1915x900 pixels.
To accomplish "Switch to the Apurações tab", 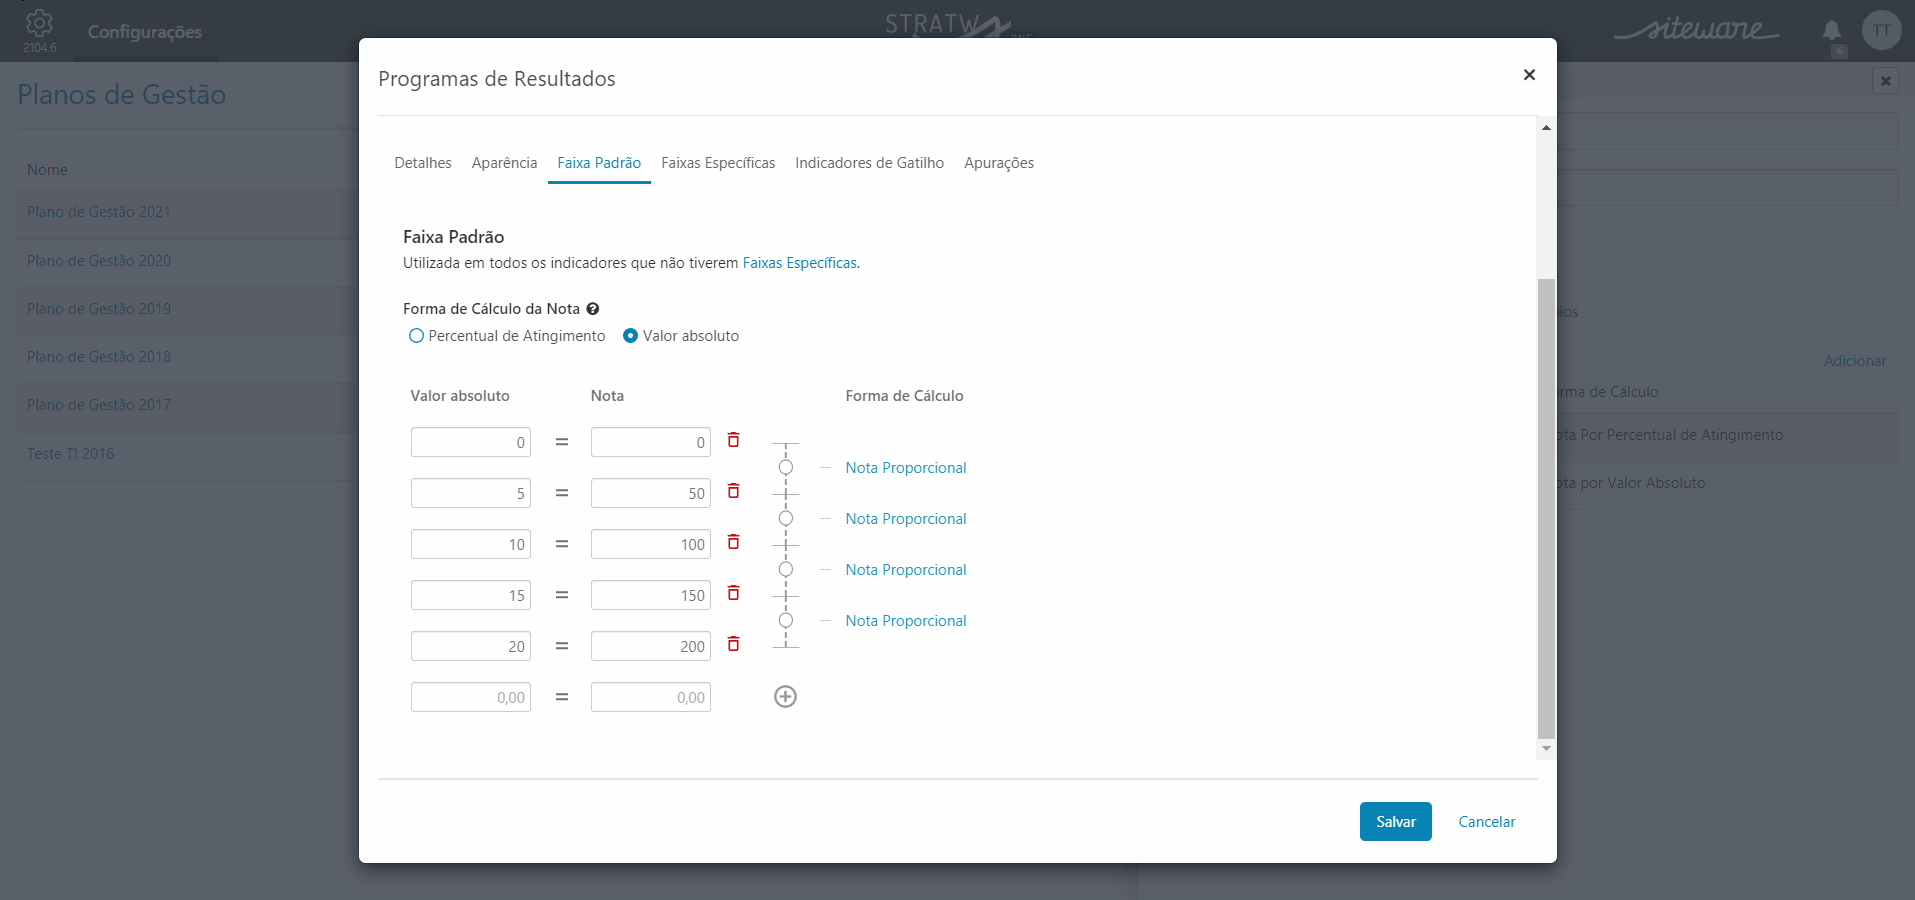I will point(999,163).
